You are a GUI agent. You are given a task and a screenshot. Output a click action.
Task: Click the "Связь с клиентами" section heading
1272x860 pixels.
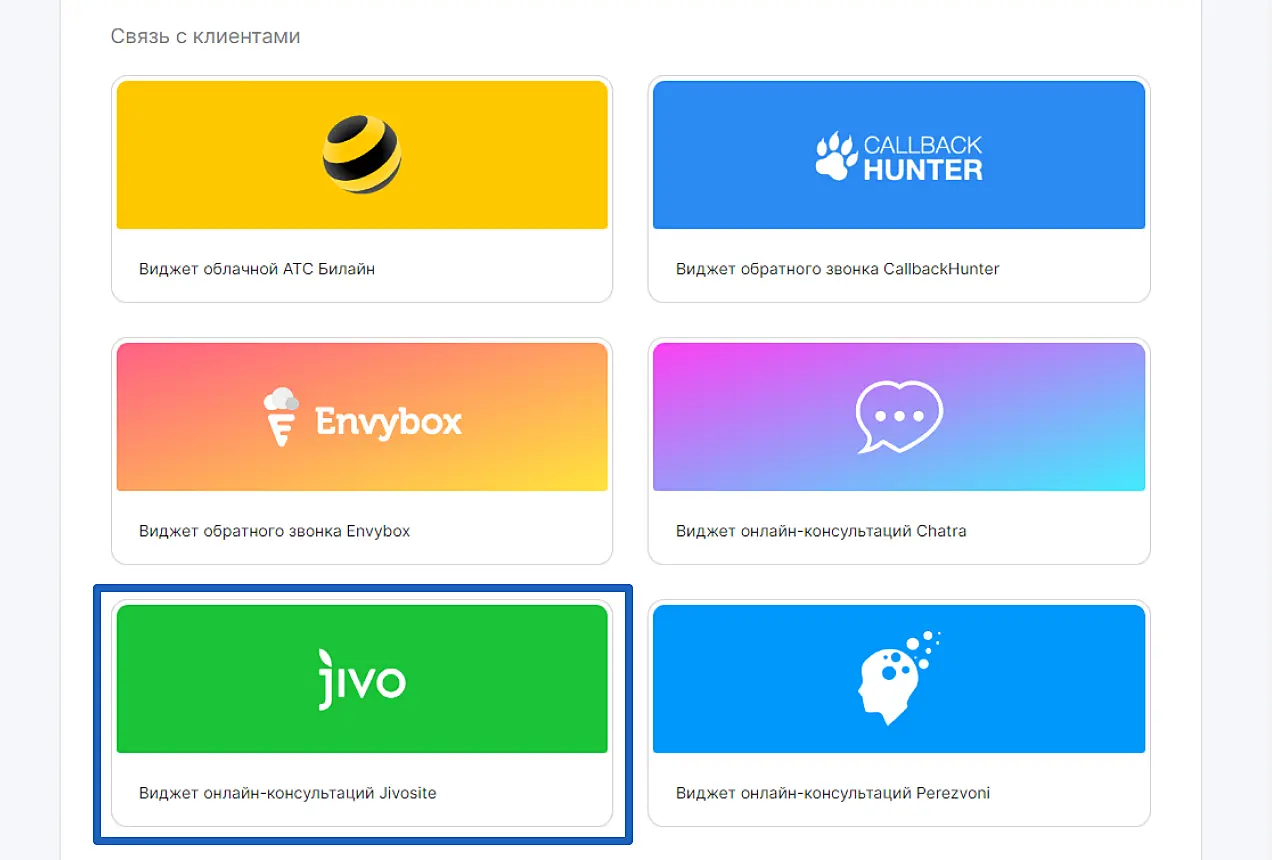coord(205,37)
